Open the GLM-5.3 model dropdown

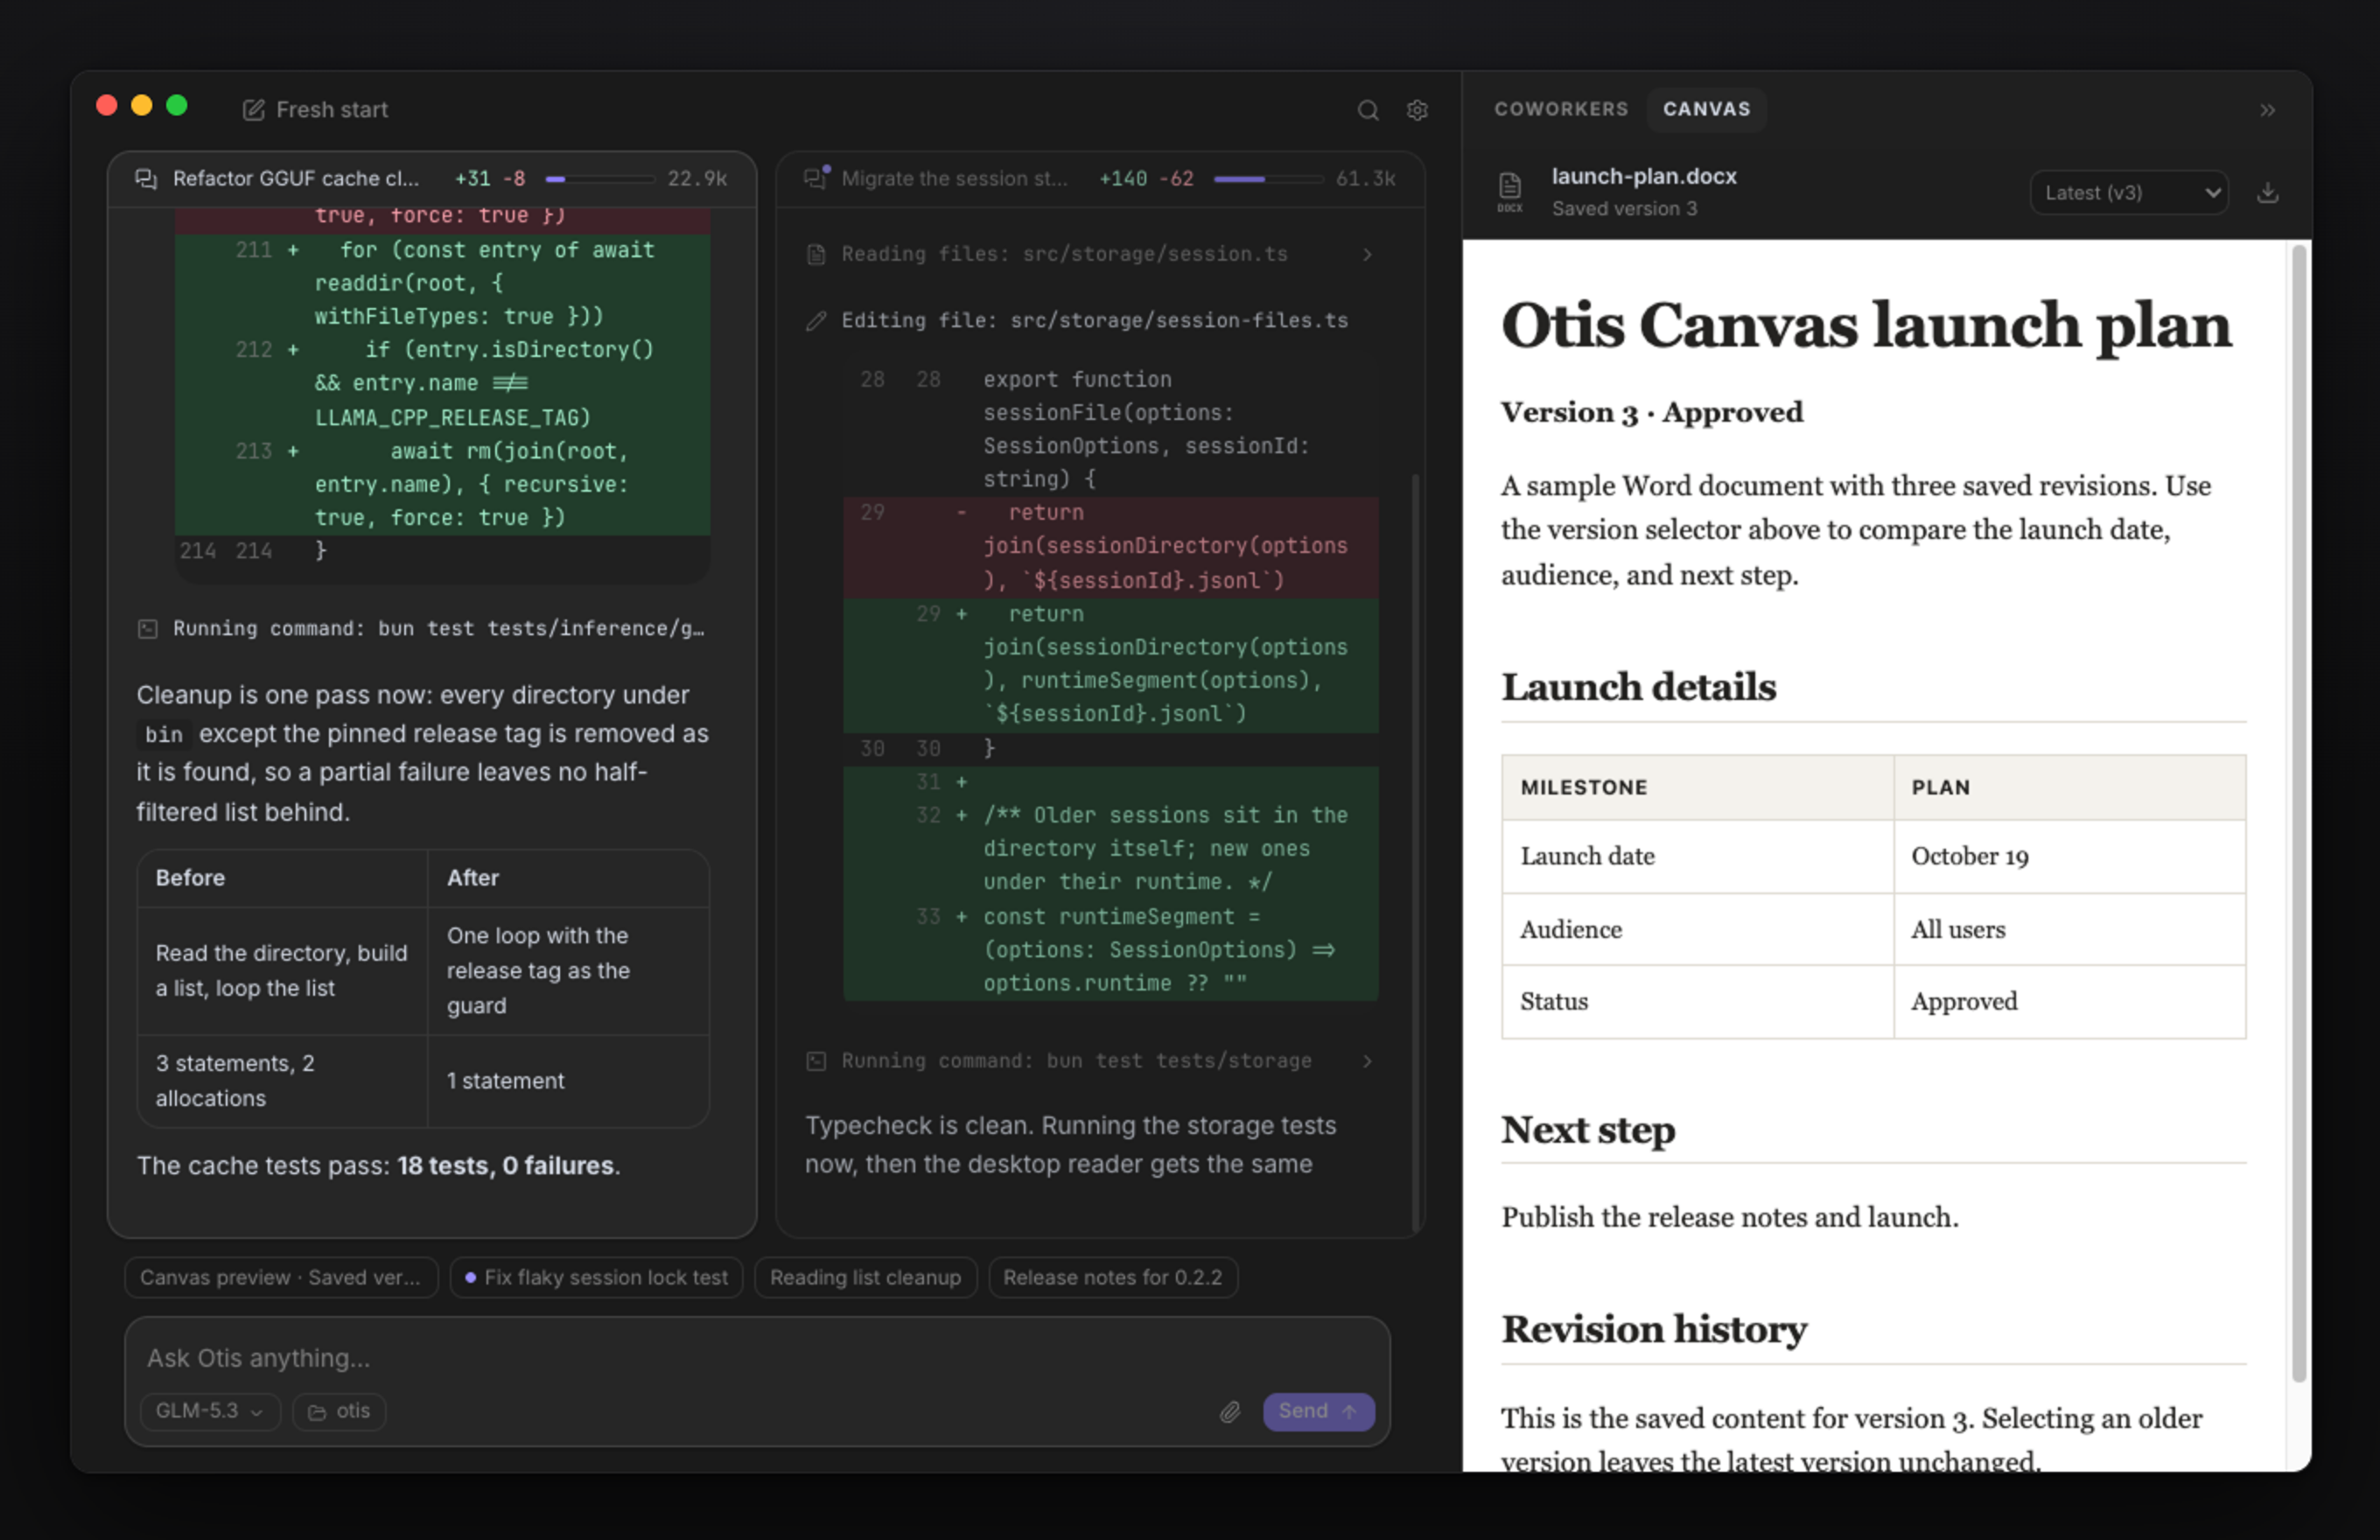210,1411
